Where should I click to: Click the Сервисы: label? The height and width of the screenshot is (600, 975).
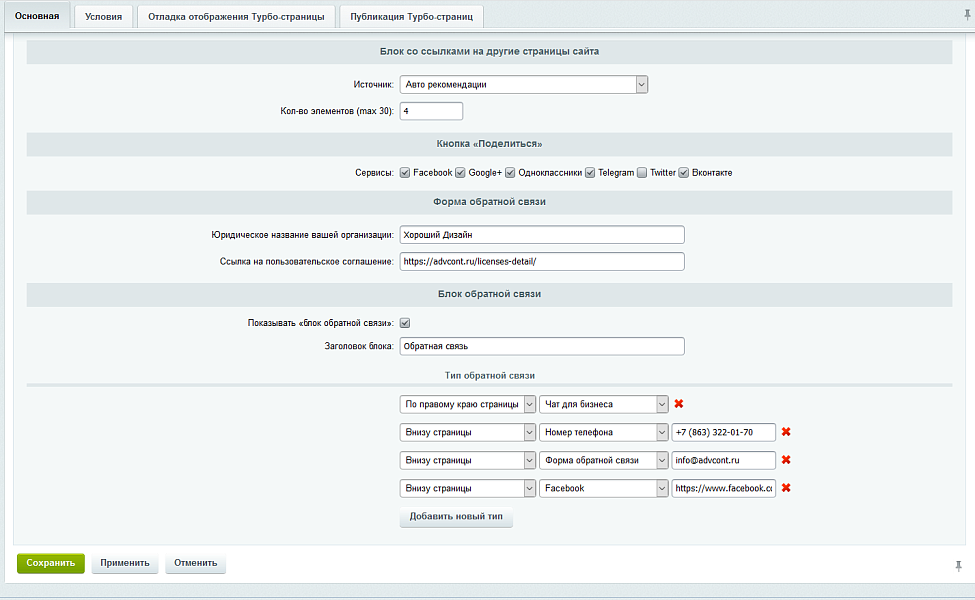click(x=374, y=173)
